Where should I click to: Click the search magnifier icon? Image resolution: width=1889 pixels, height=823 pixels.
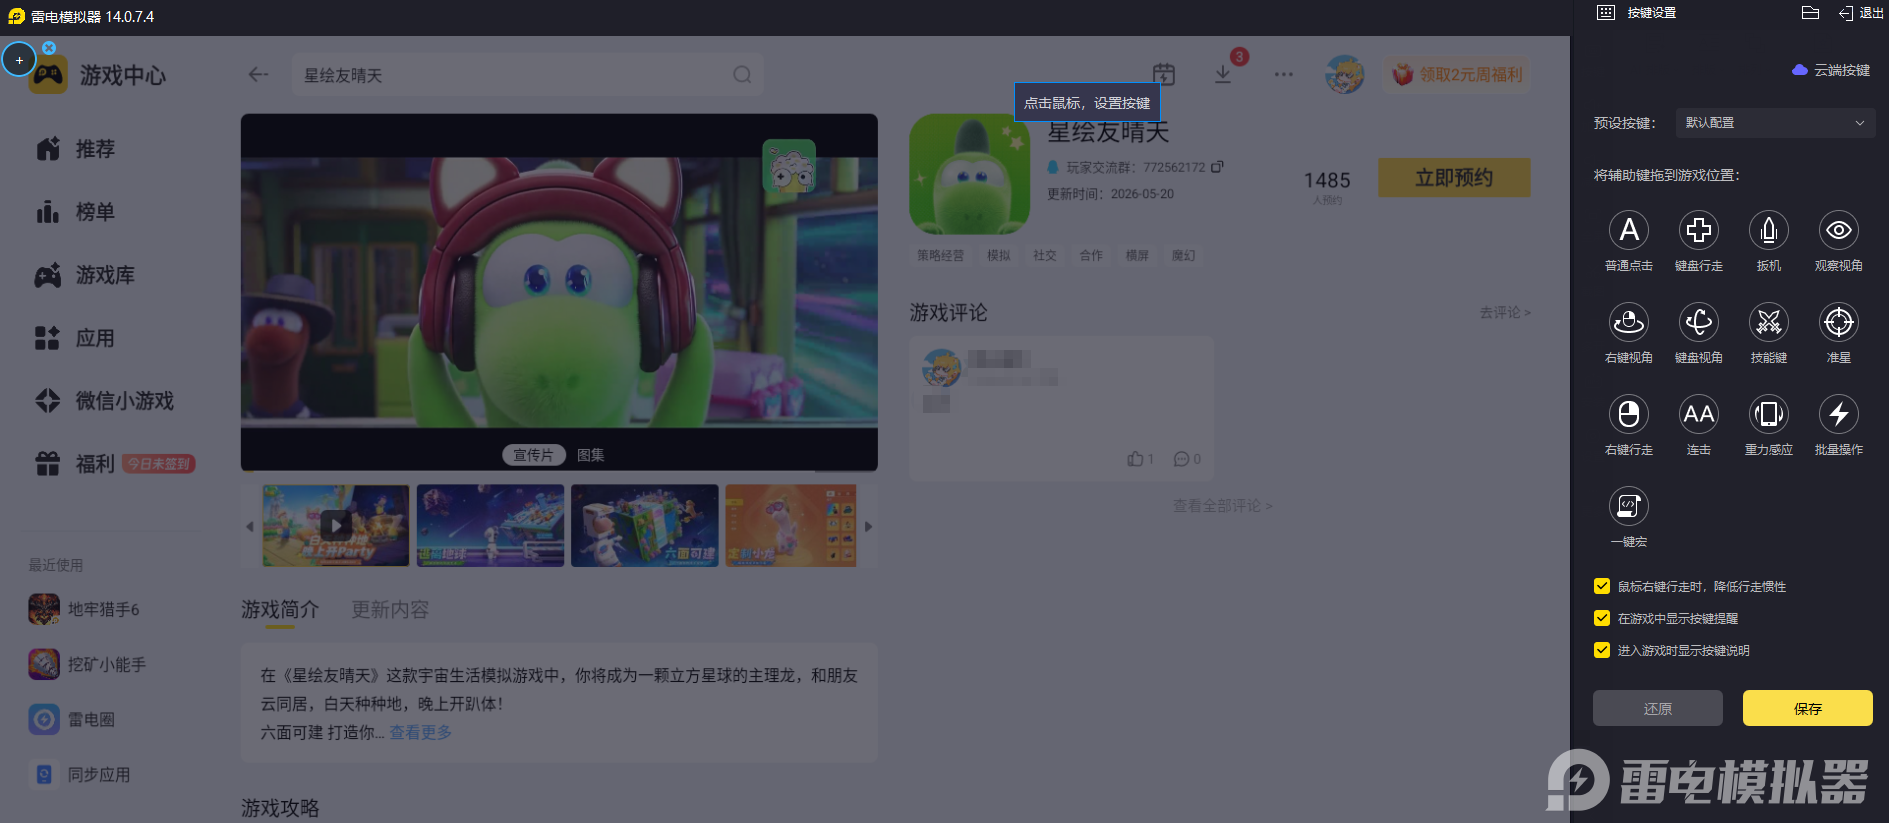pyautogui.click(x=742, y=75)
